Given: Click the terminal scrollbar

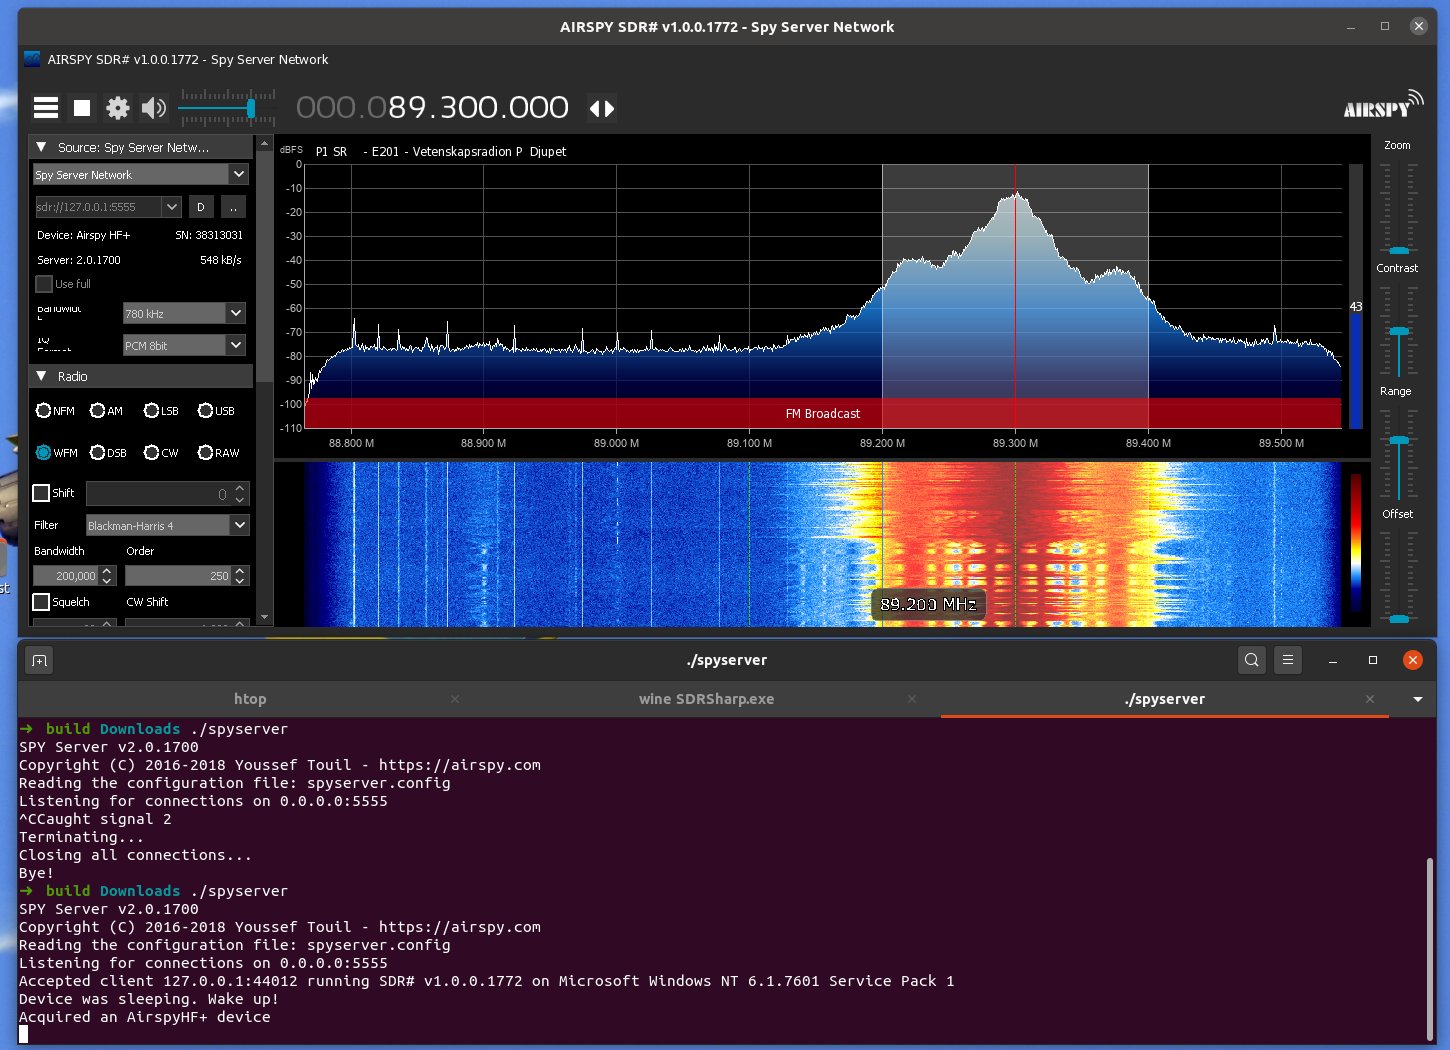Looking at the screenshot, I should point(1430,948).
